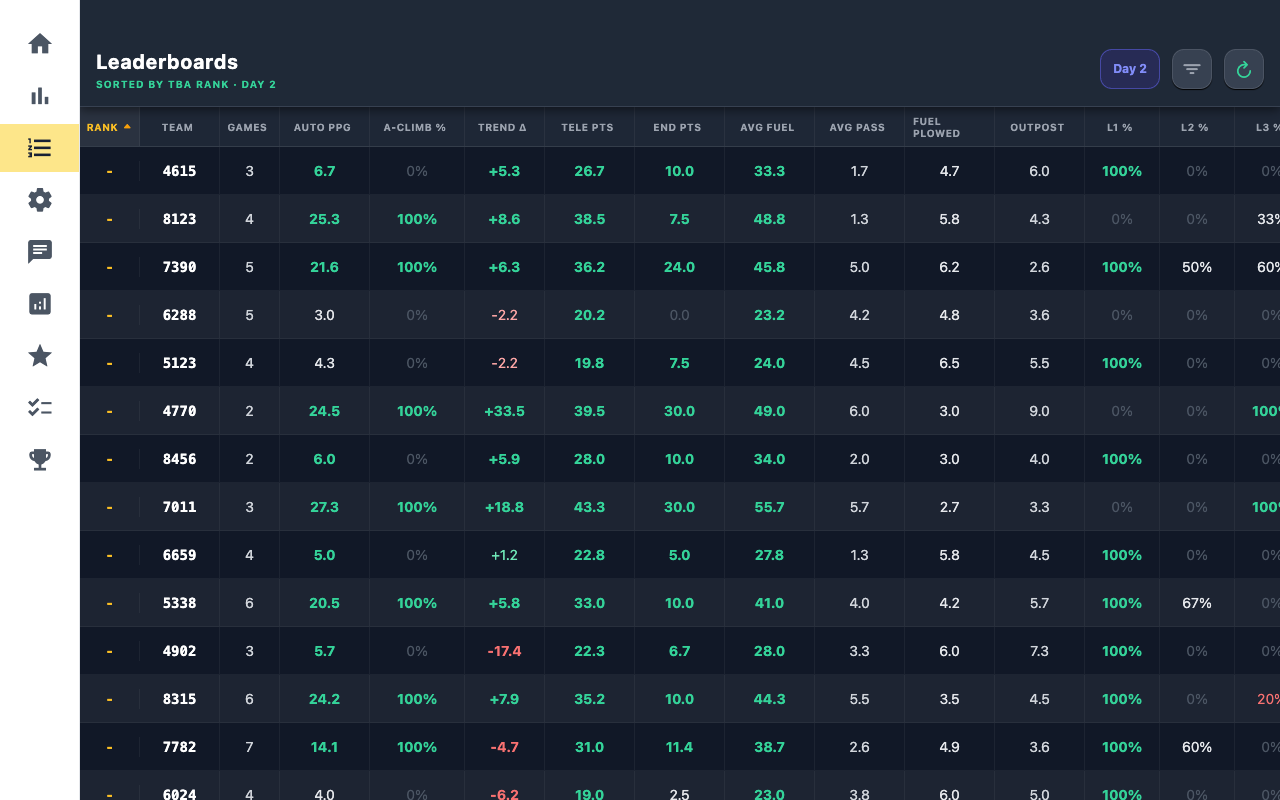1280x800 pixels.
Task: Open the analytics report icon in sidebar
Action: coord(40,304)
